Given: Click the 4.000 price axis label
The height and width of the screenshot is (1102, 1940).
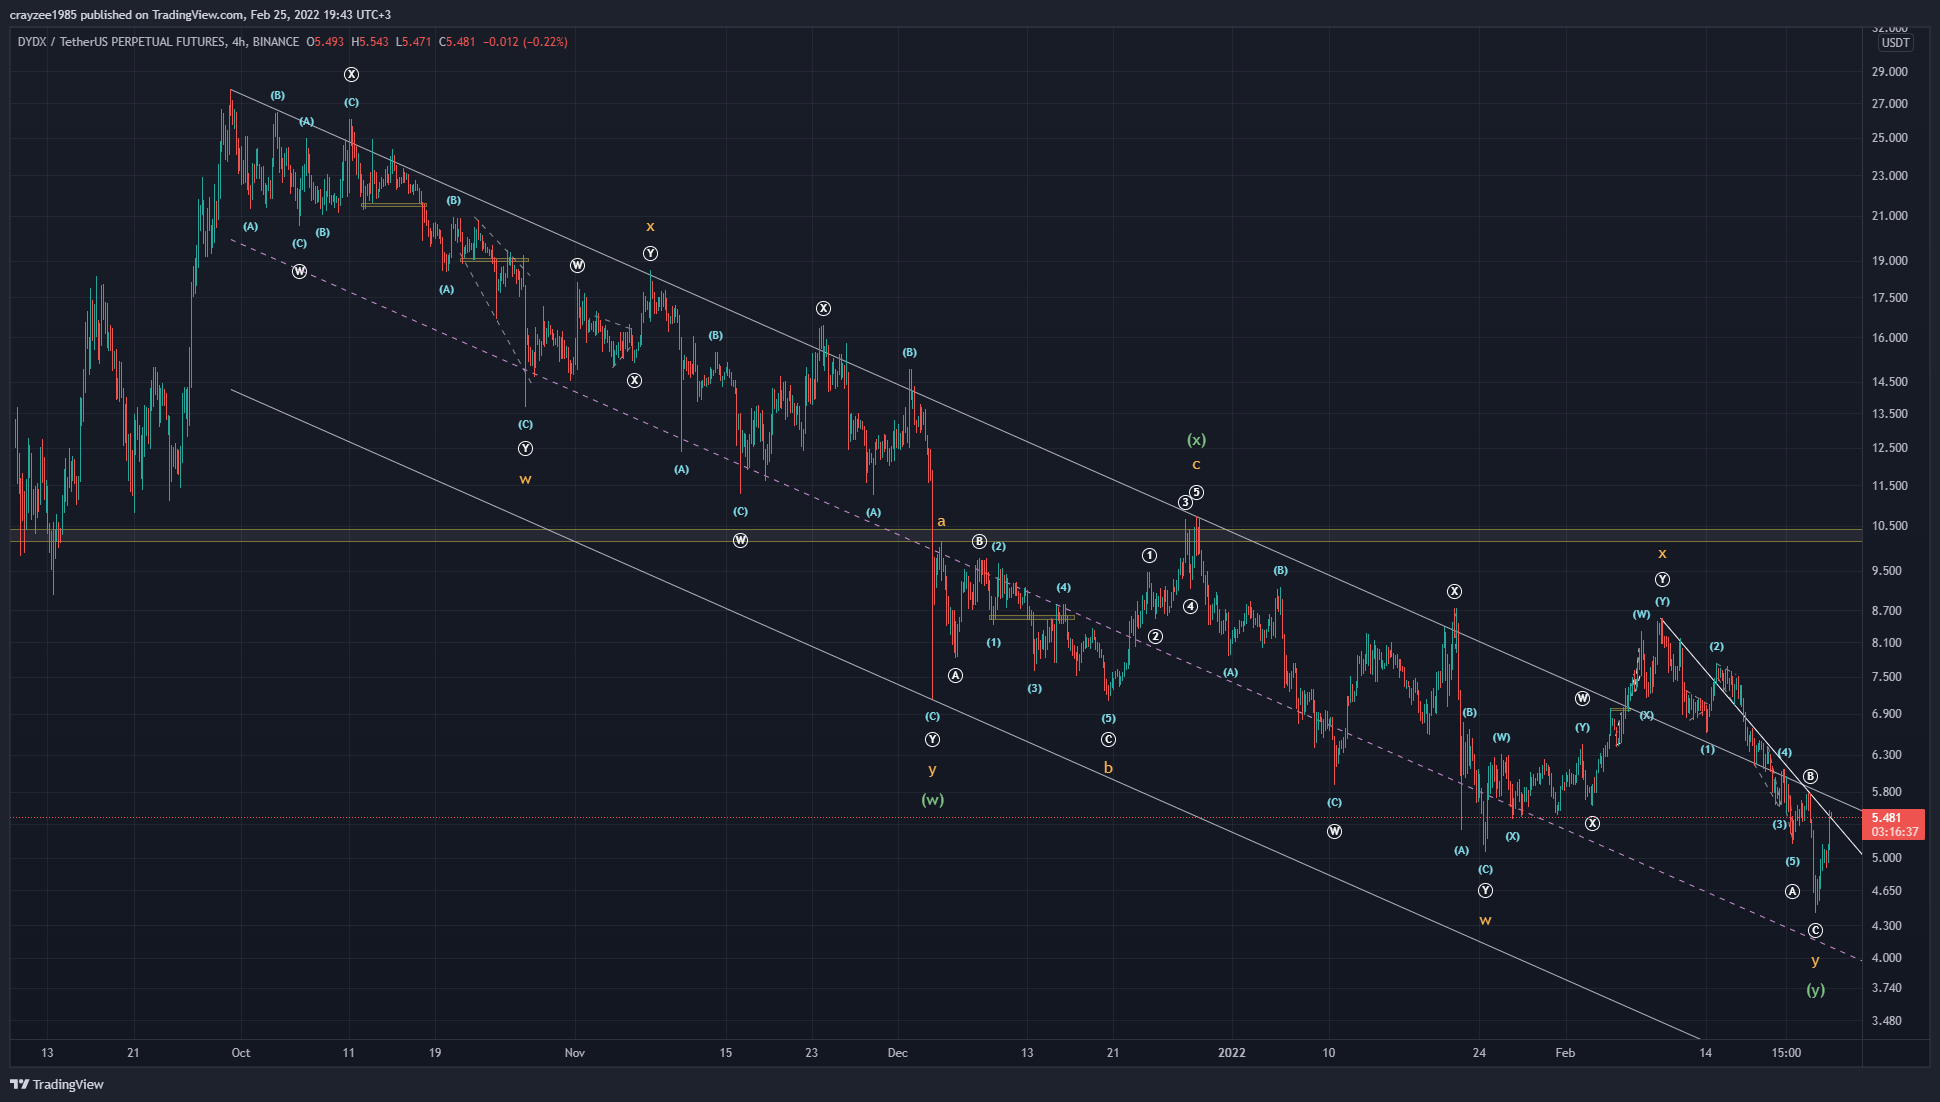Looking at the screenshot, I should pos(1887,958).
